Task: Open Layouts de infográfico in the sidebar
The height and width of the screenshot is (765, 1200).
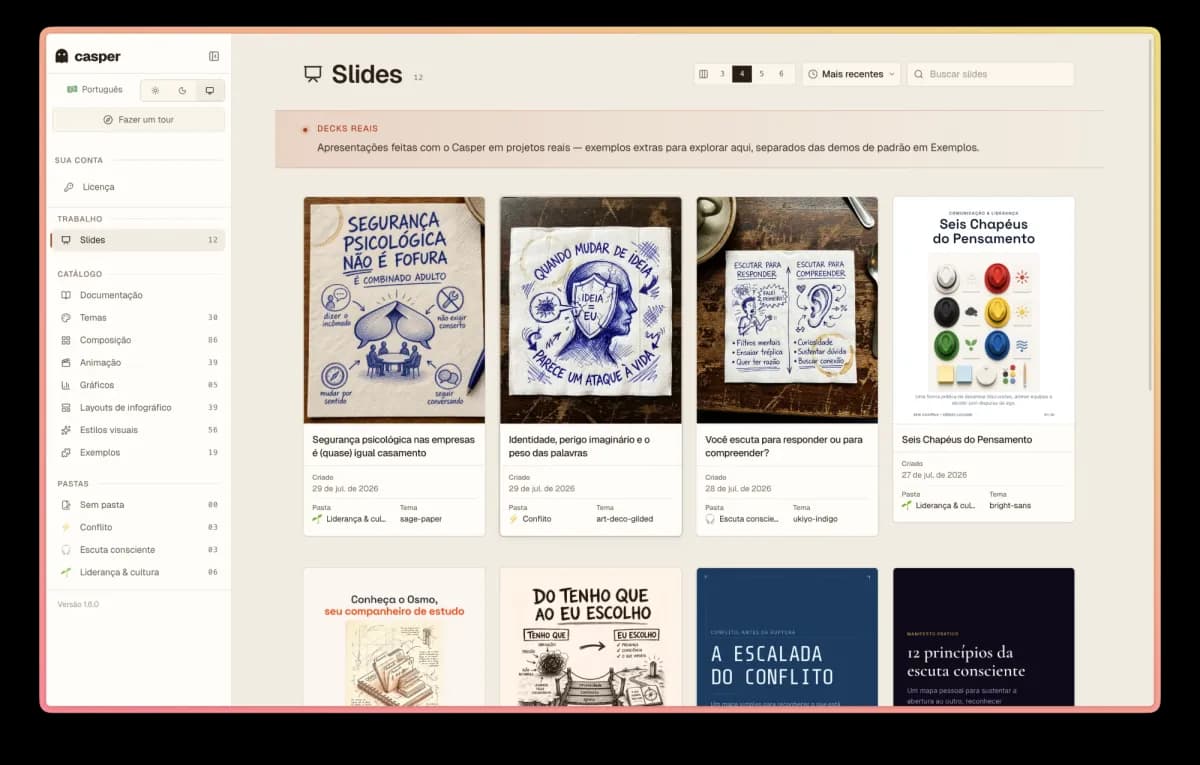Action: pyautogui.click(x=138, y=408)
